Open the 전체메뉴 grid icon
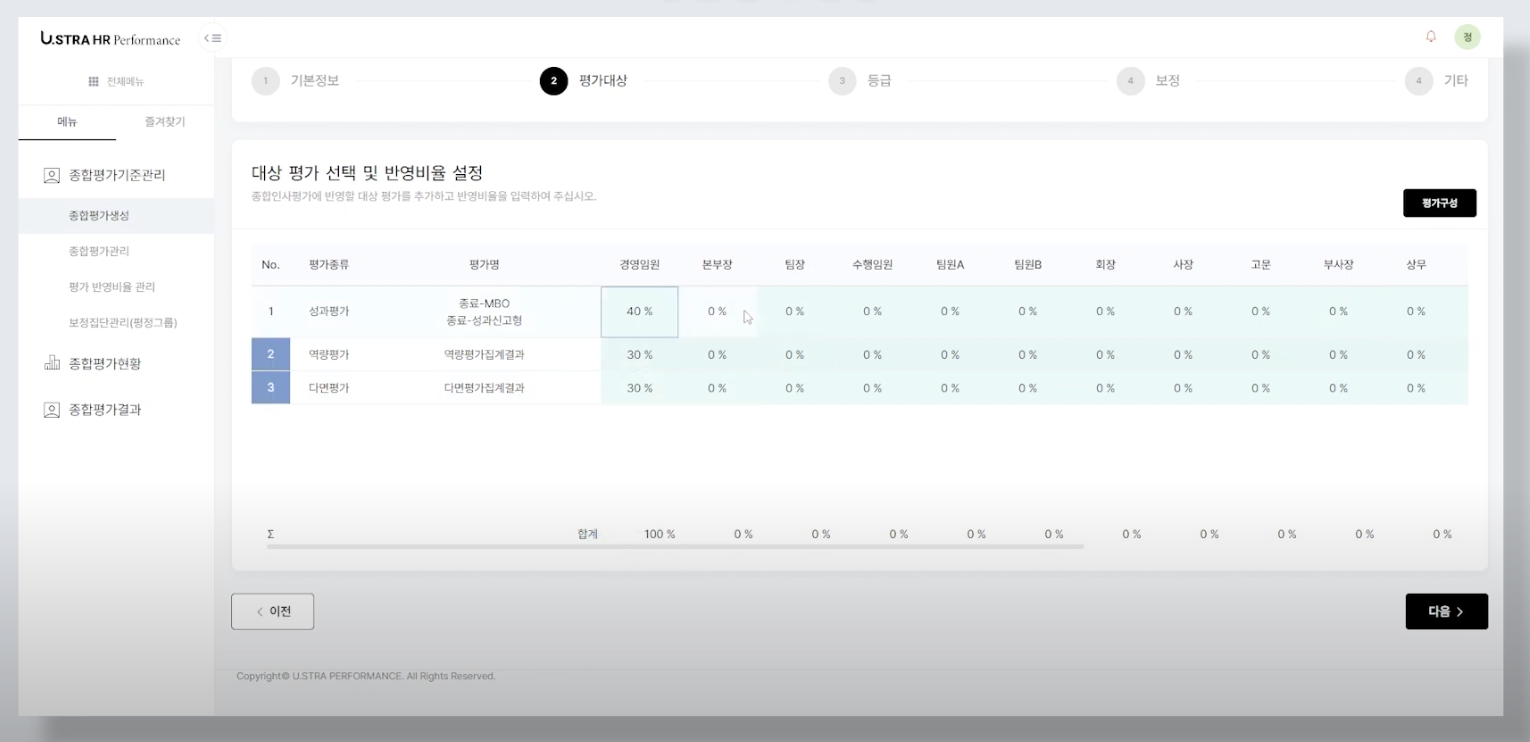The width and height of the screenshot is (1530, 742). (x=94, y=82)
